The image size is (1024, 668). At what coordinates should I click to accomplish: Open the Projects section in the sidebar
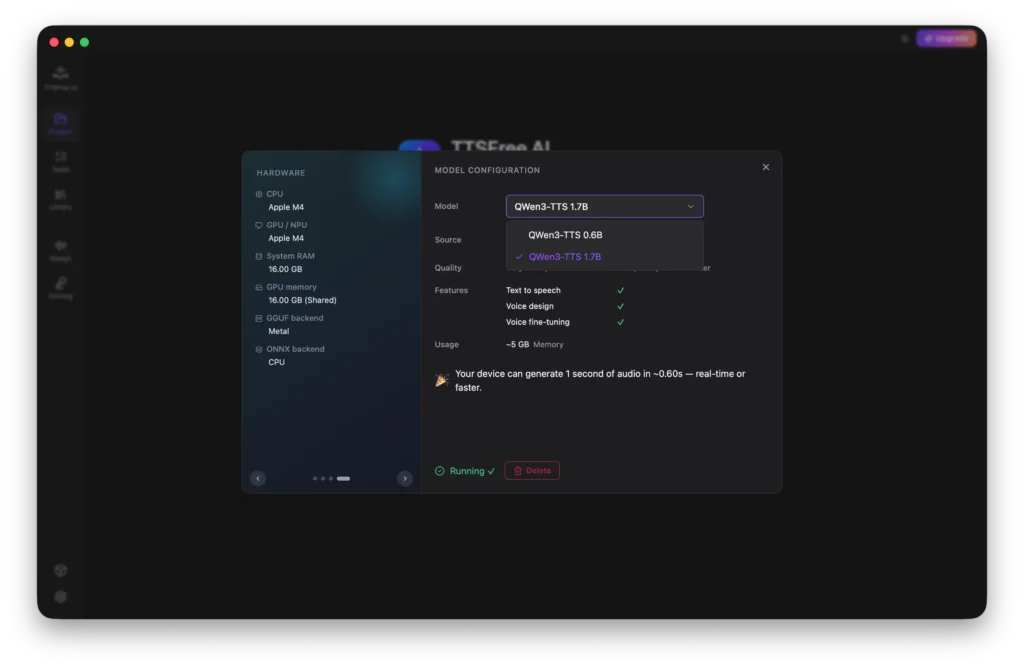click(61, 123)
